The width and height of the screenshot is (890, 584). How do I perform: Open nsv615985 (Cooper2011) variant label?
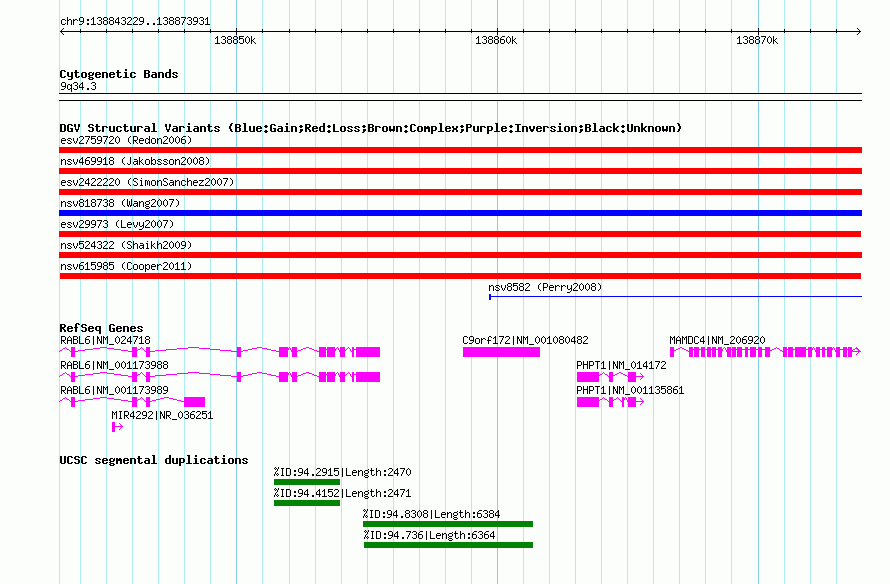point(126,266)
